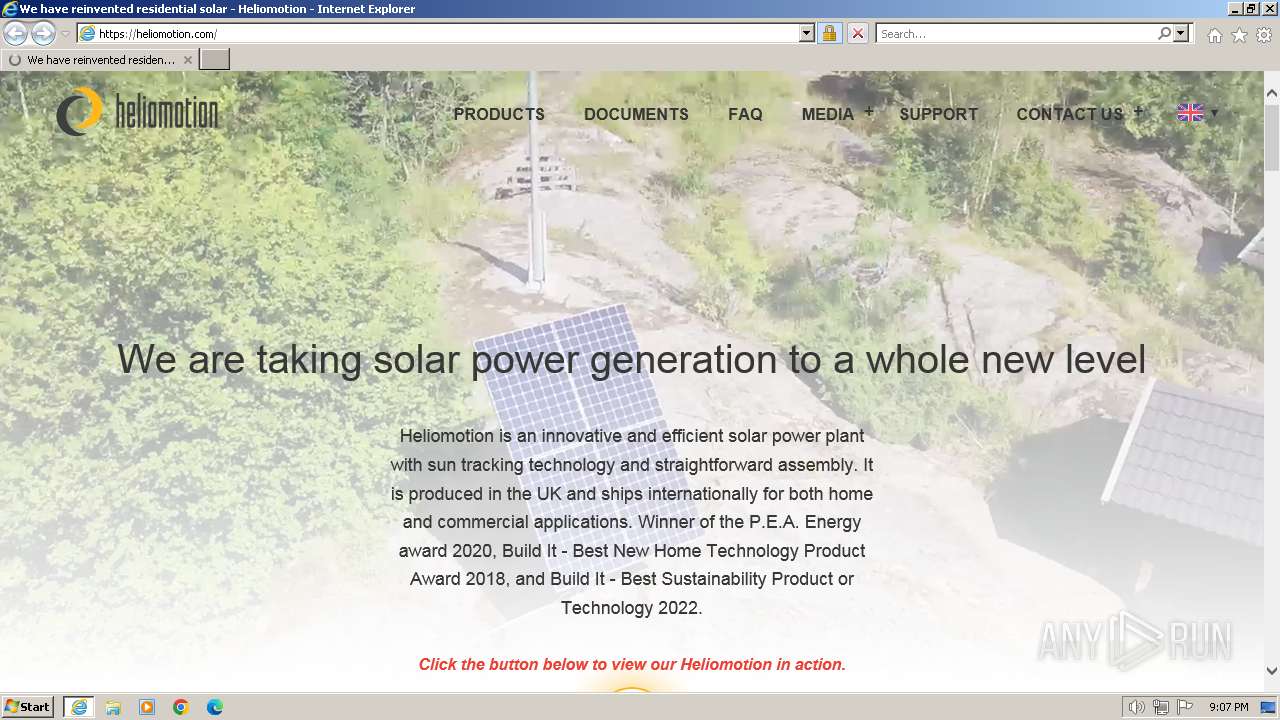Open the CONTACT US menu item

click(1069, 114)
